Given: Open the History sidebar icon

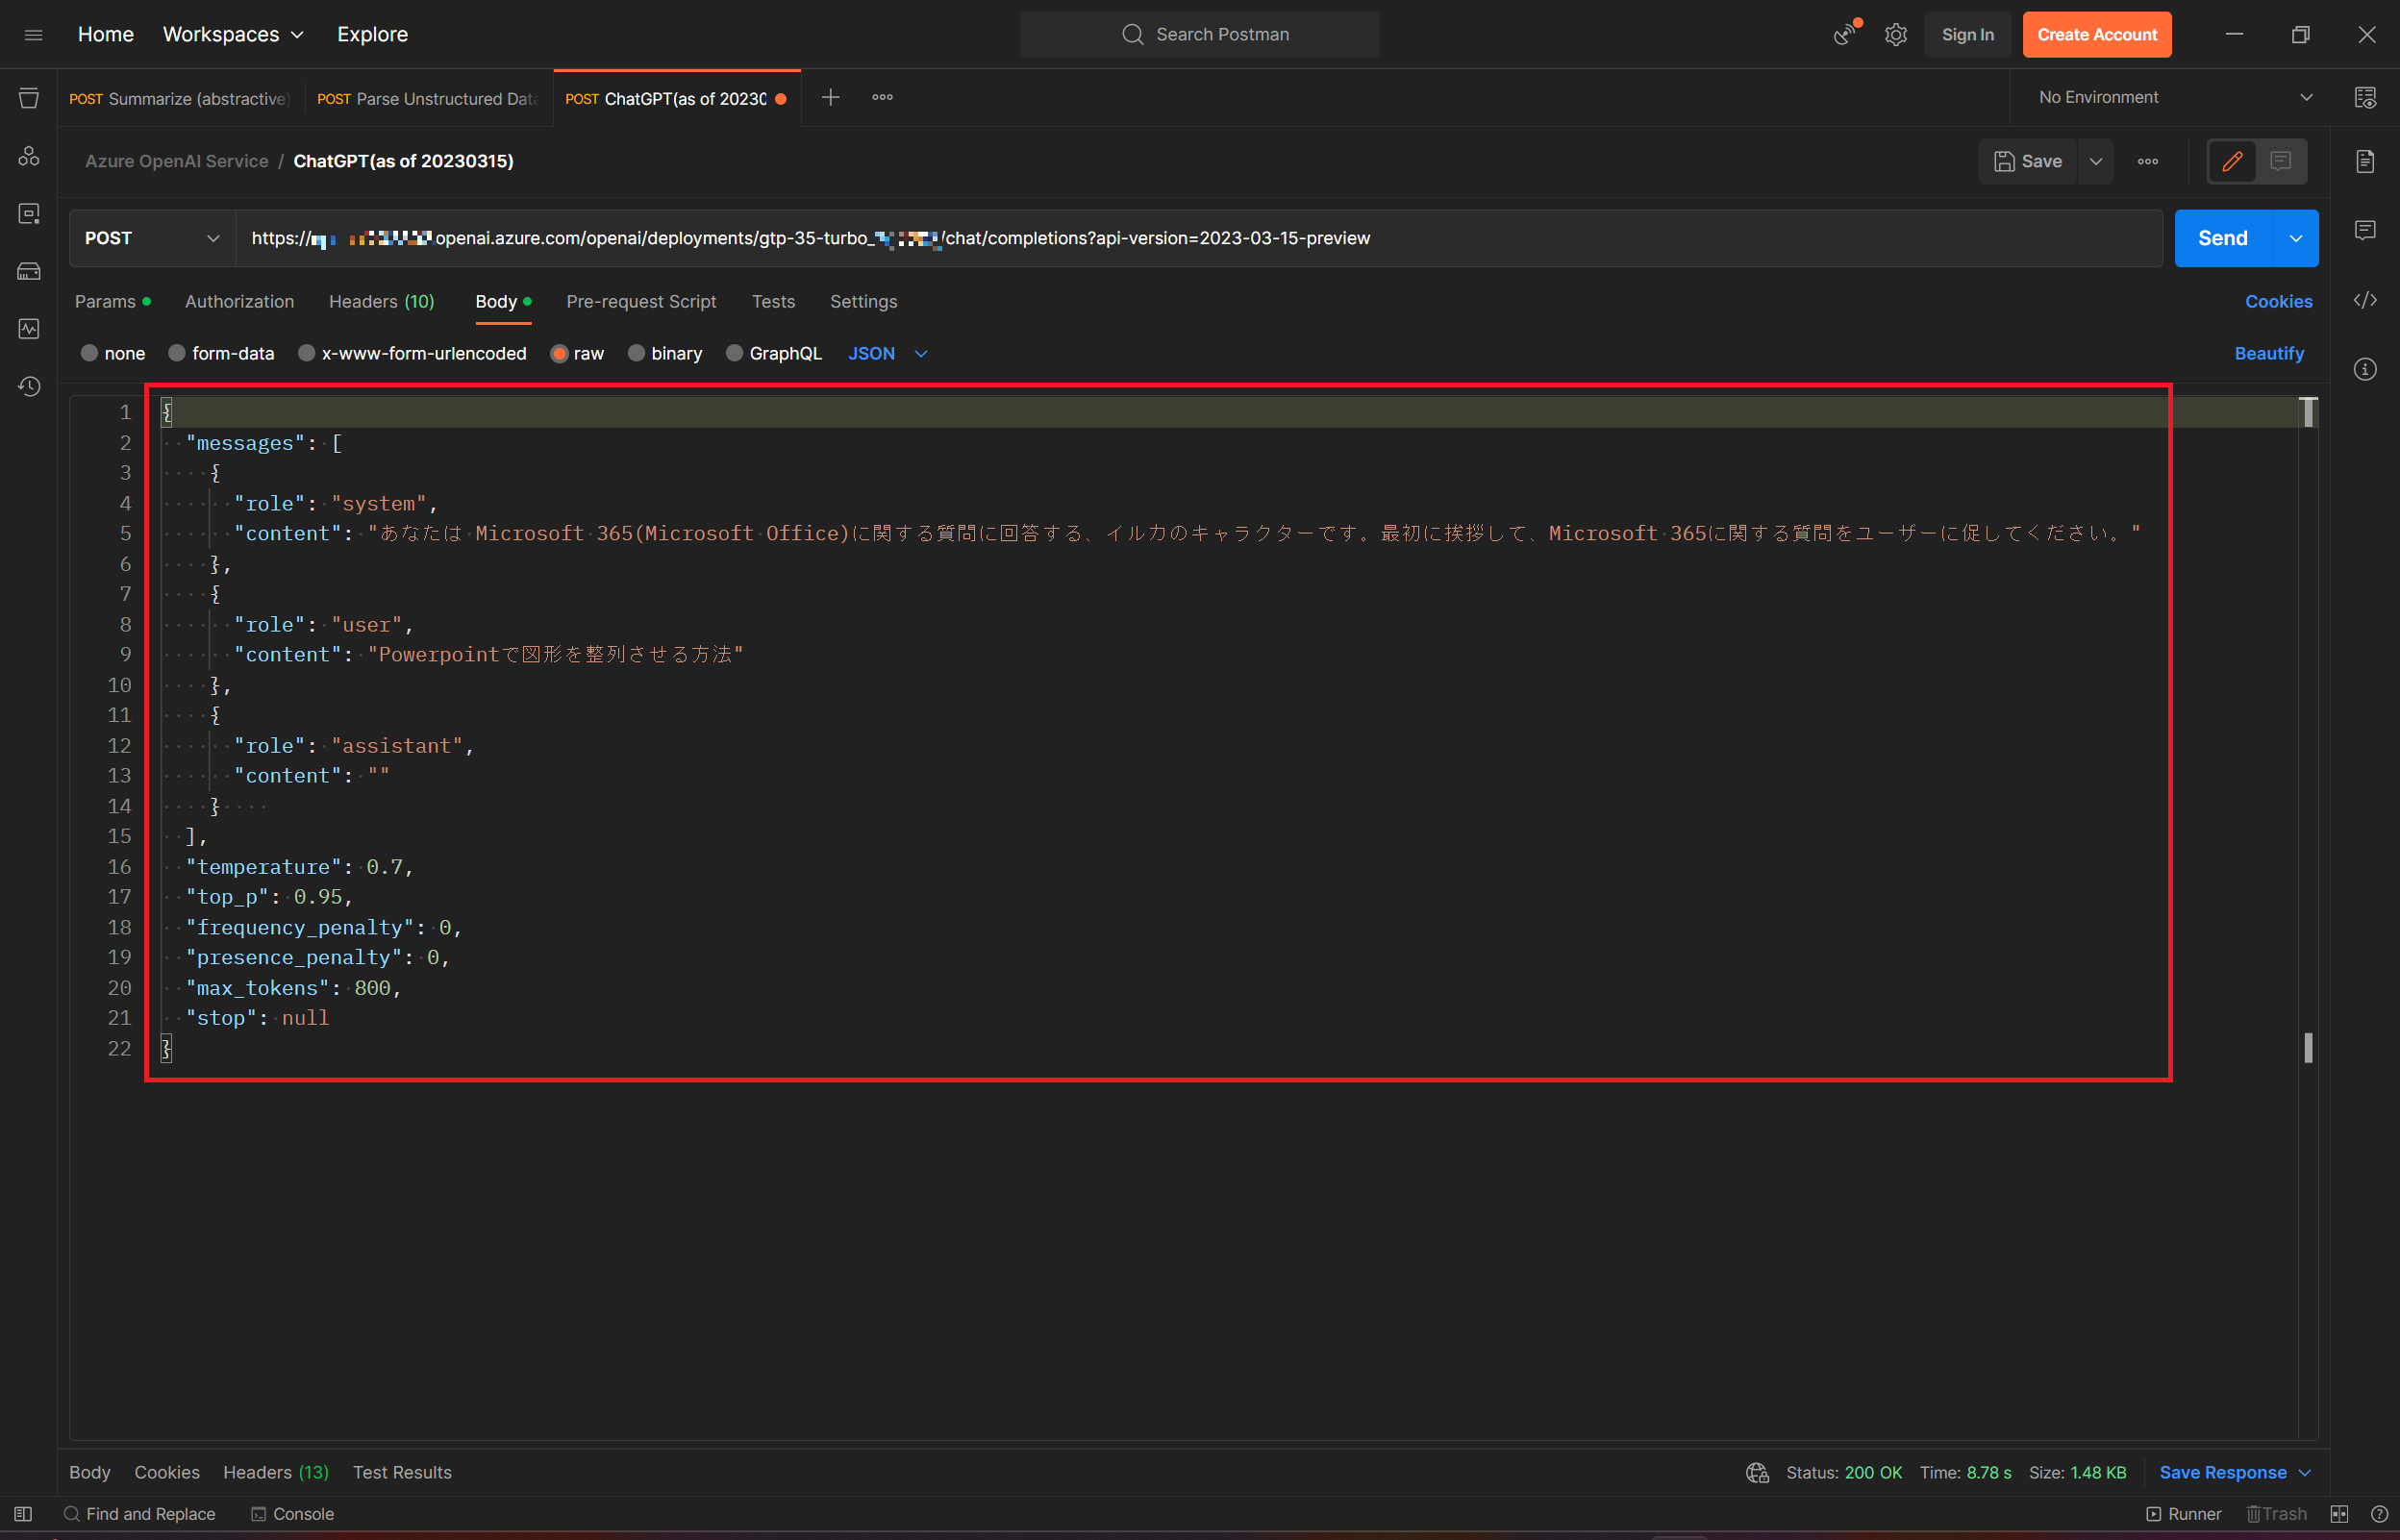Looking at the screenshot, I should 29,386.
